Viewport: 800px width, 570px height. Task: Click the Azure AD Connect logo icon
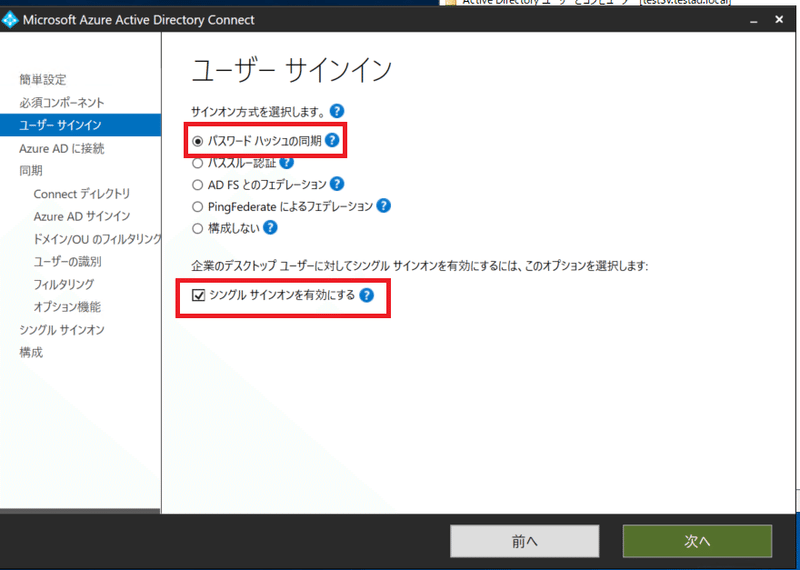click(x=10, y=20)
